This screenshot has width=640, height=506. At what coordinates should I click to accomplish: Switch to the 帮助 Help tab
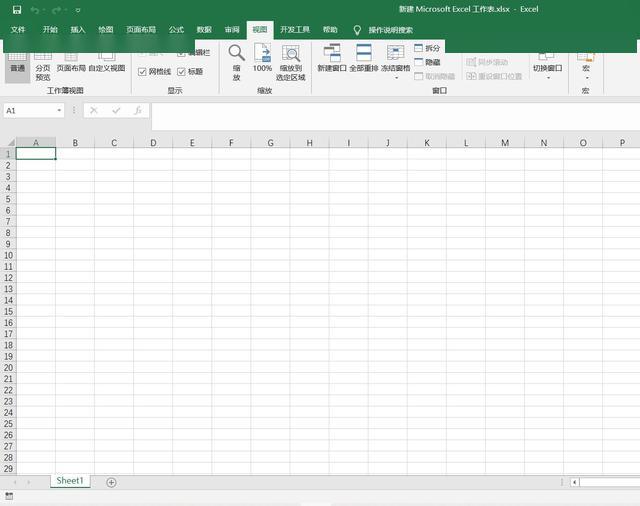(330, 30)
